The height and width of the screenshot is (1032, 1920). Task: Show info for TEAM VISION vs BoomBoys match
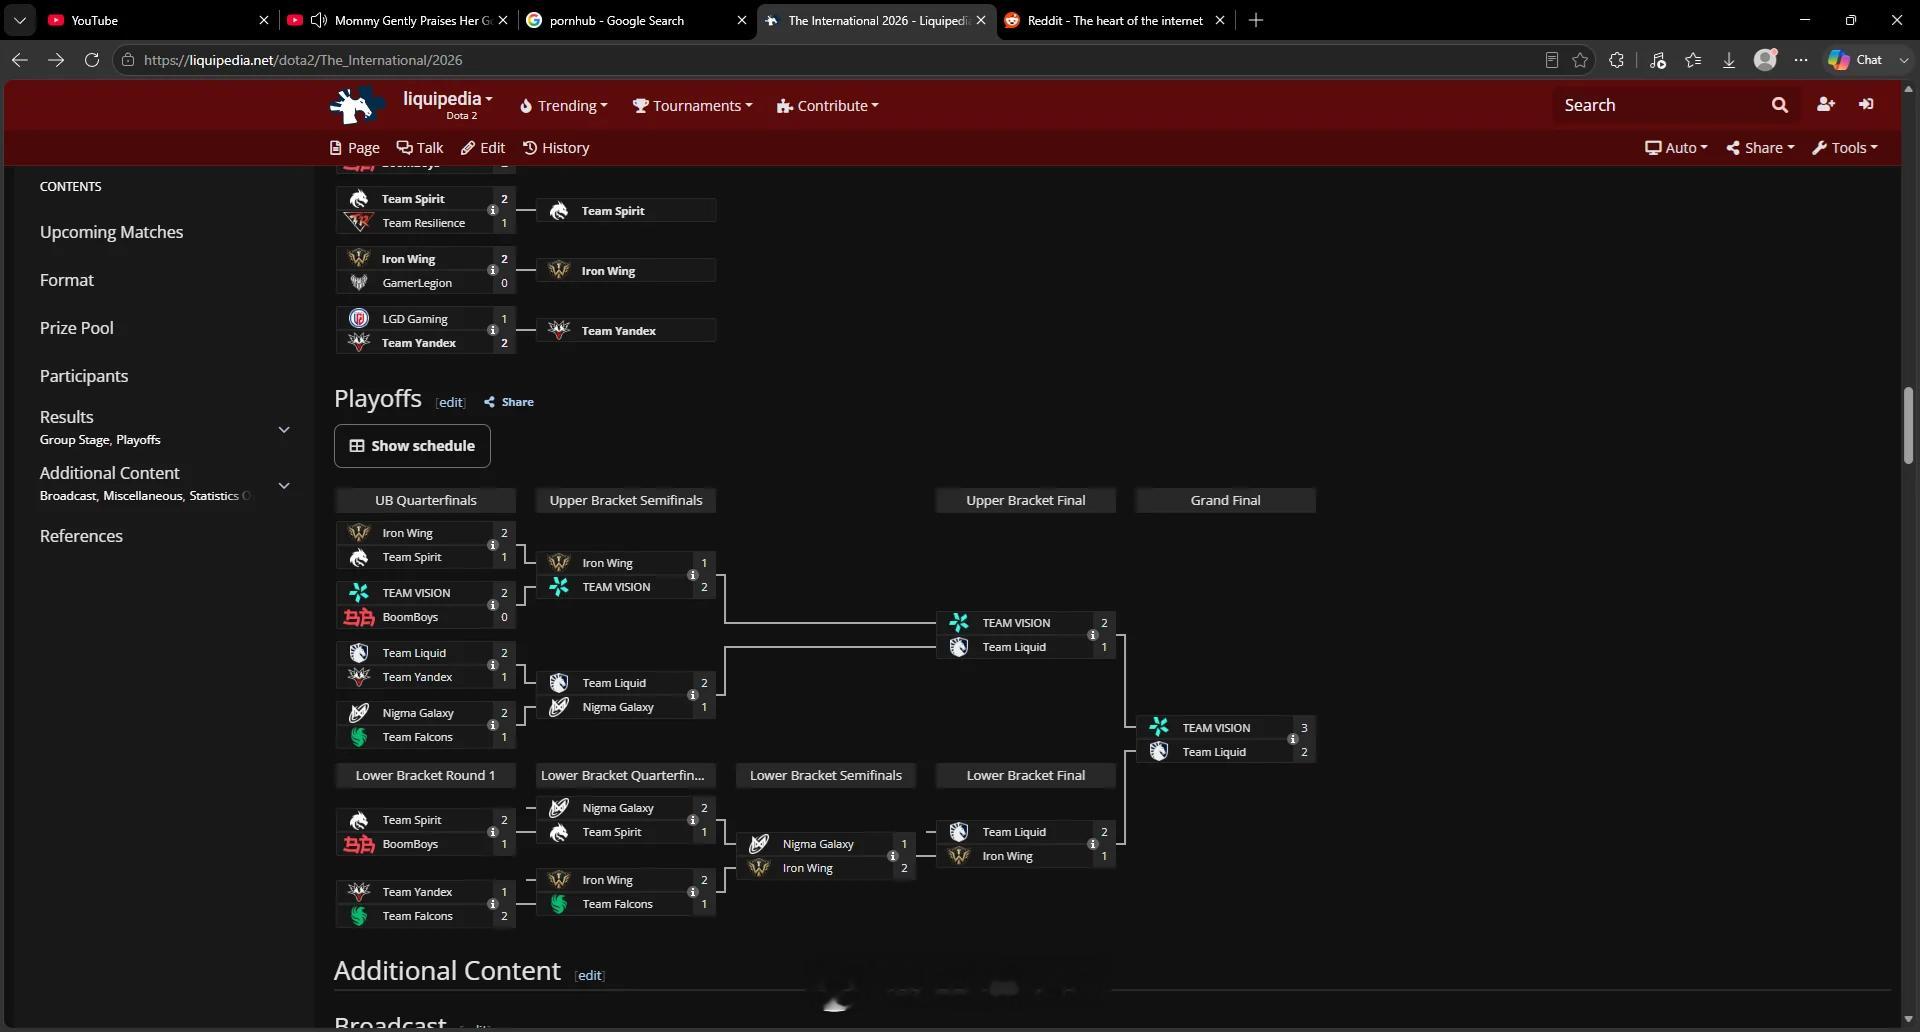pyautogui.click(x=492, y=605)
